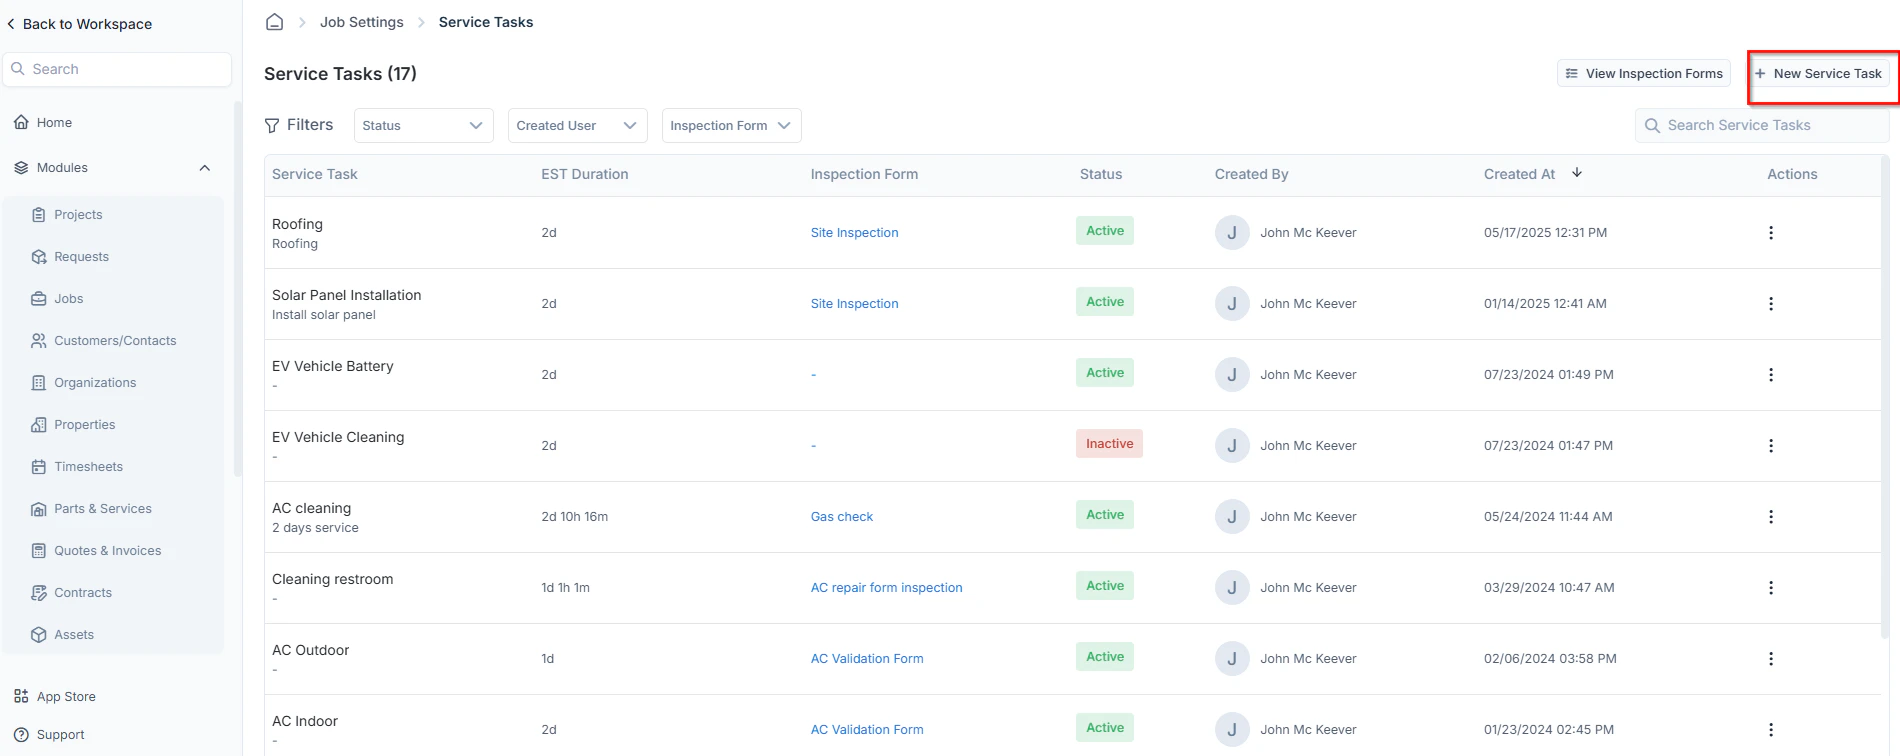Click the 'Solar Panel Installation' task name
This screenshot has width=1900, height=756.
347,295
